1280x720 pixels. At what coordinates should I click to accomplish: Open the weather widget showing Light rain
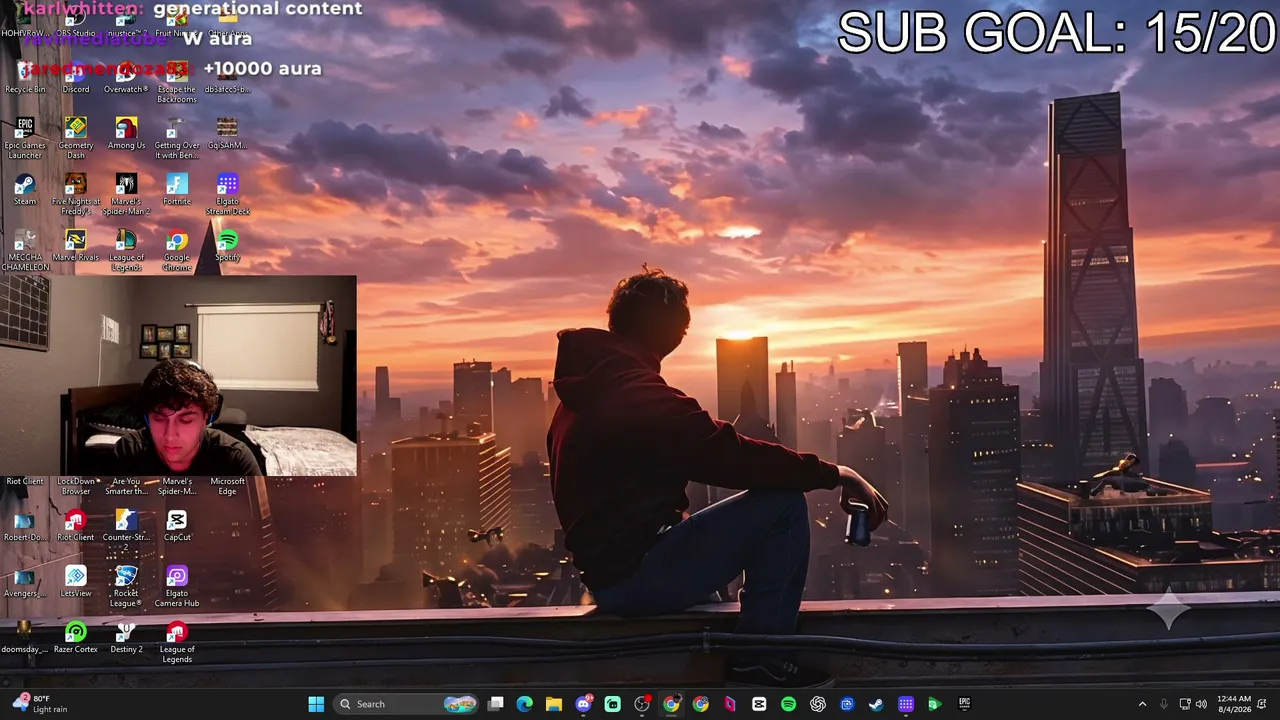(x=39, y=704)
